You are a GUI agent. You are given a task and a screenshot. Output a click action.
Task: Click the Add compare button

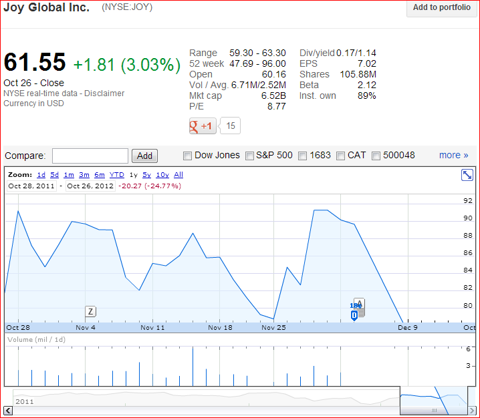coord(145,156)
